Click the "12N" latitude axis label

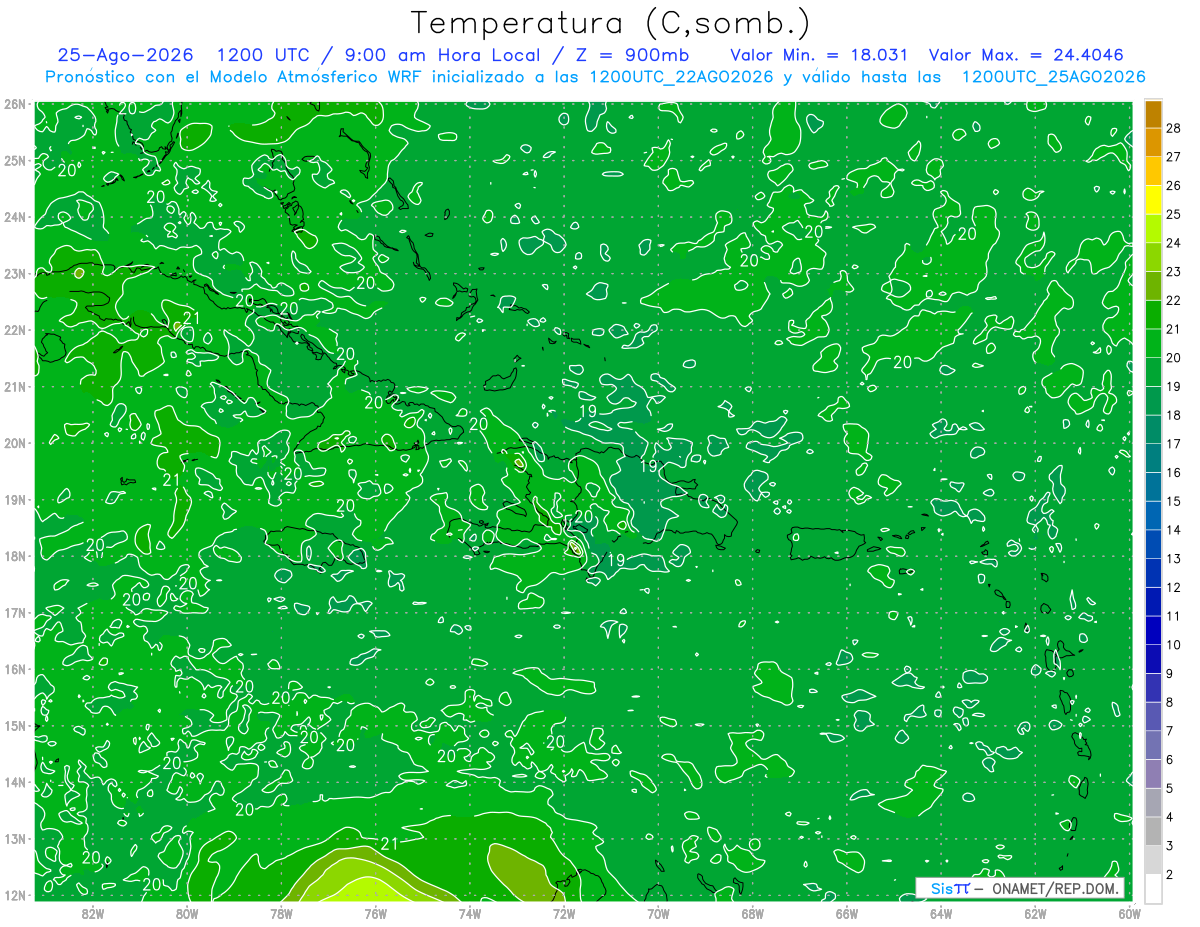click(14, 895)
